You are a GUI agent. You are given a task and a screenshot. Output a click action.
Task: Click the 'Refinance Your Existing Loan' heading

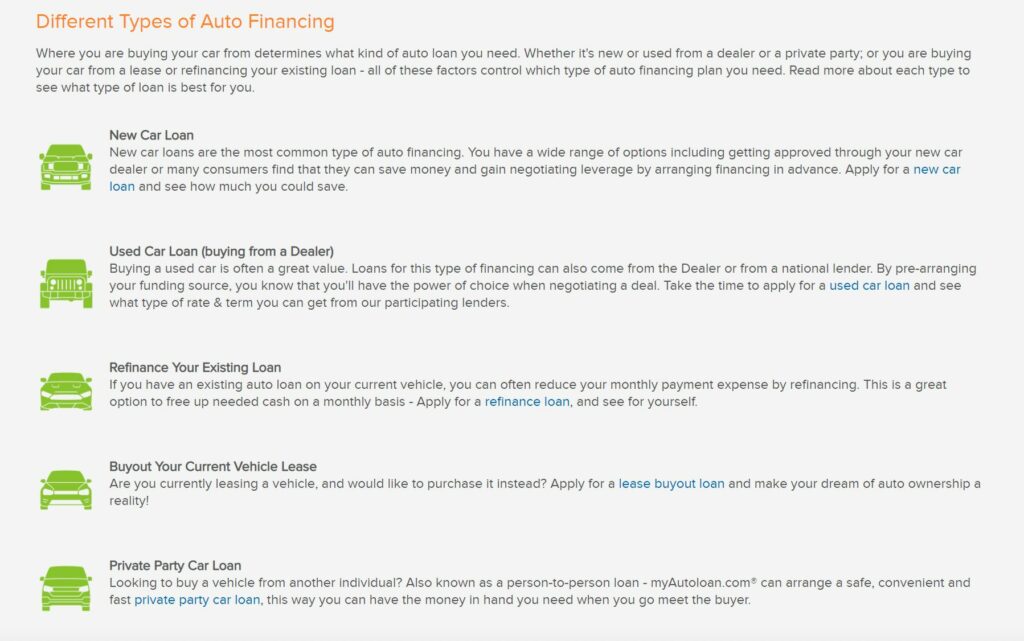point(195,367)
